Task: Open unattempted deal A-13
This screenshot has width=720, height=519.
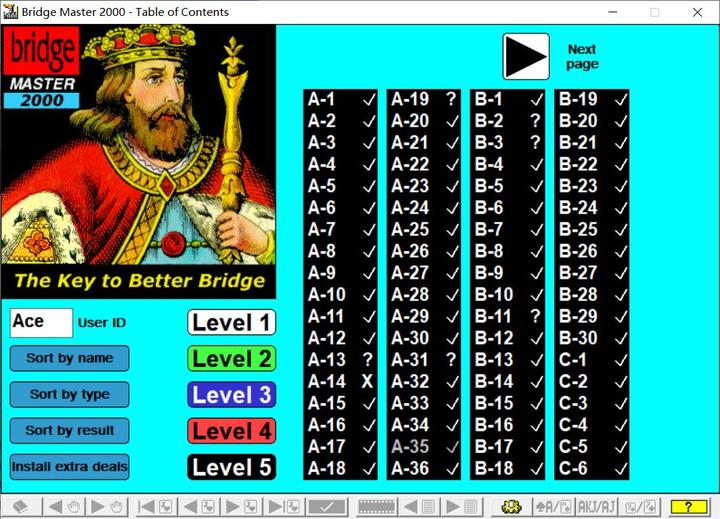Action: tap(340, 360)
